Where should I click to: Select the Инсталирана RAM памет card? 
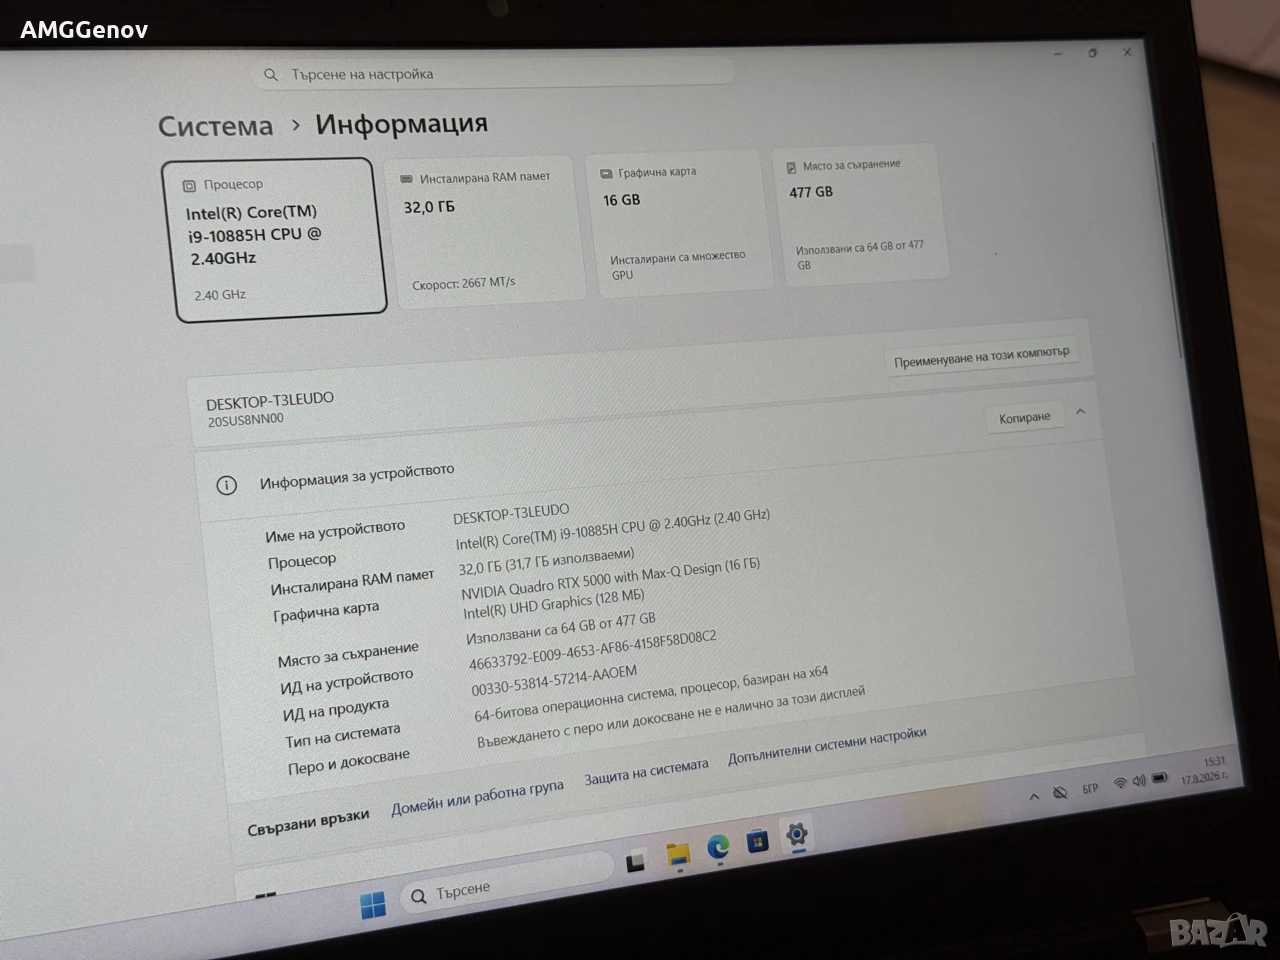pos(485,230)
